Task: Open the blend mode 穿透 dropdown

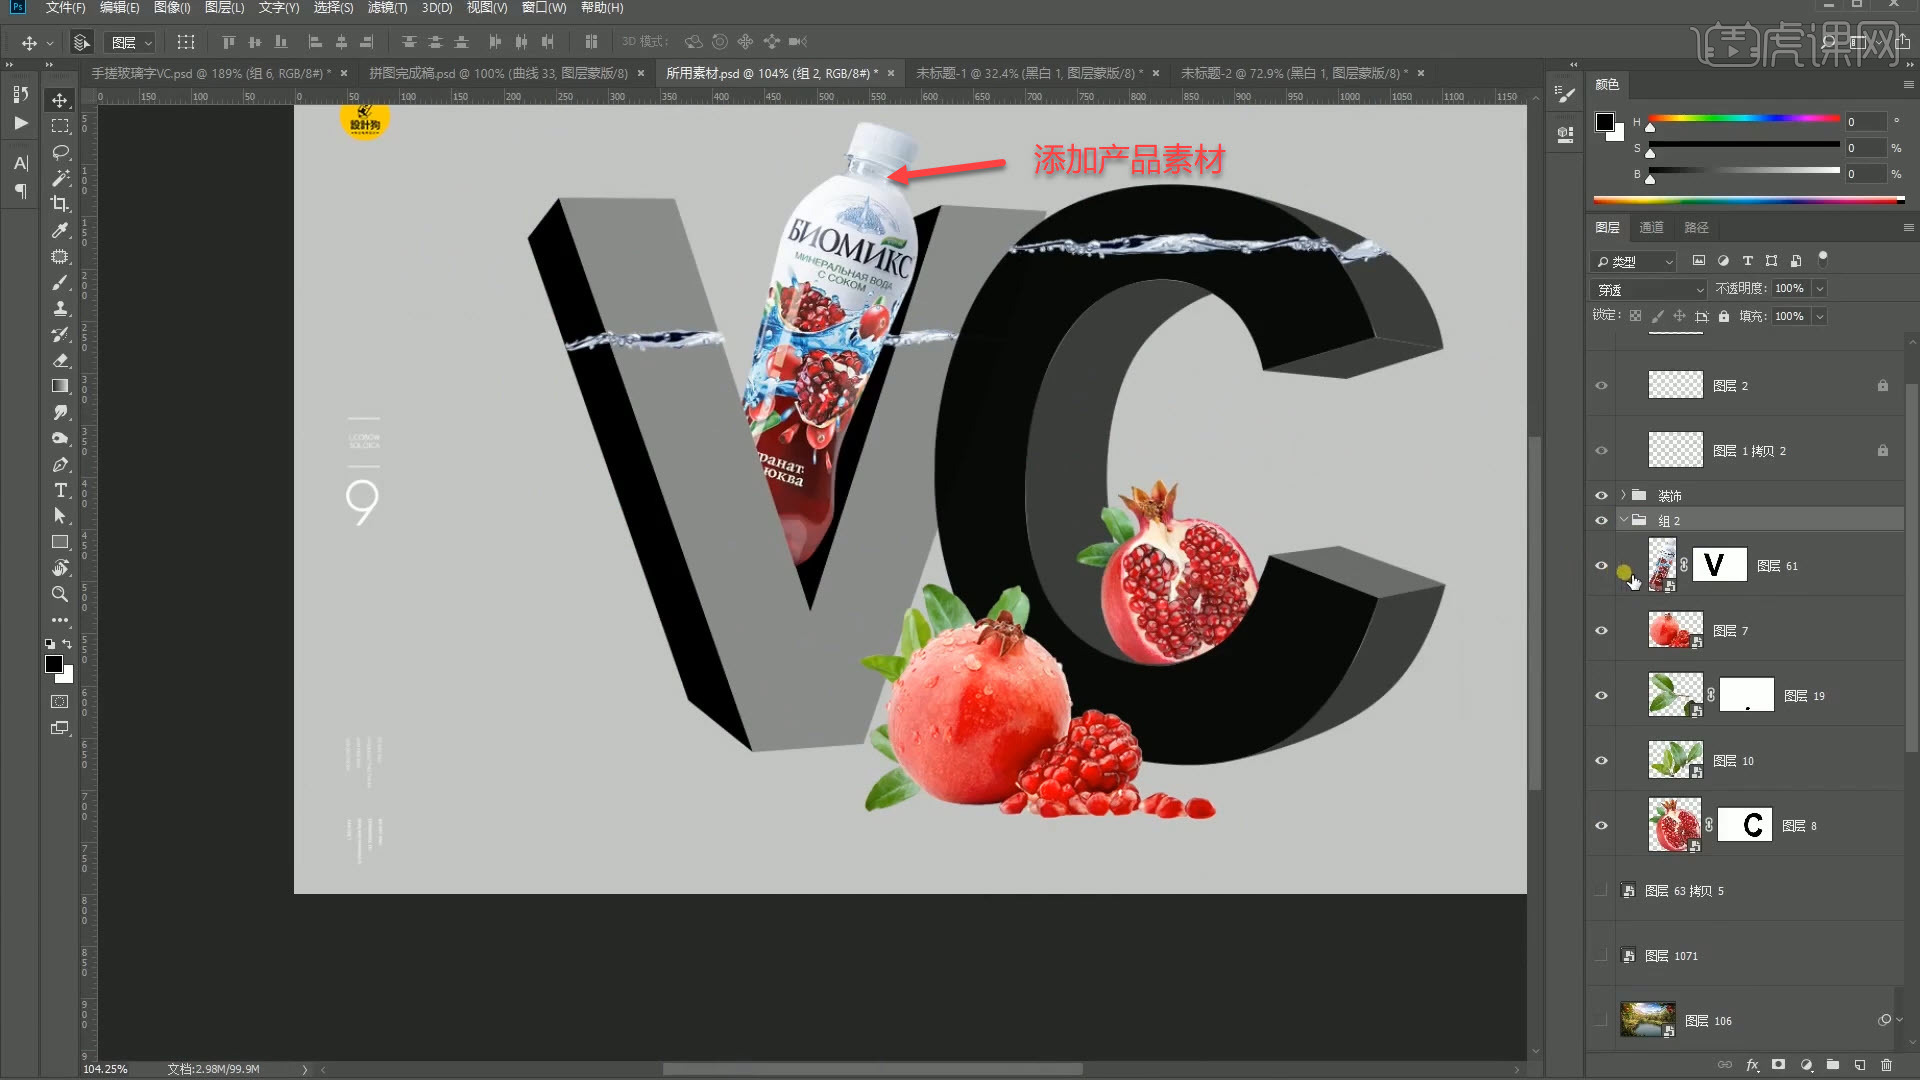Action: coord(1649,289)
